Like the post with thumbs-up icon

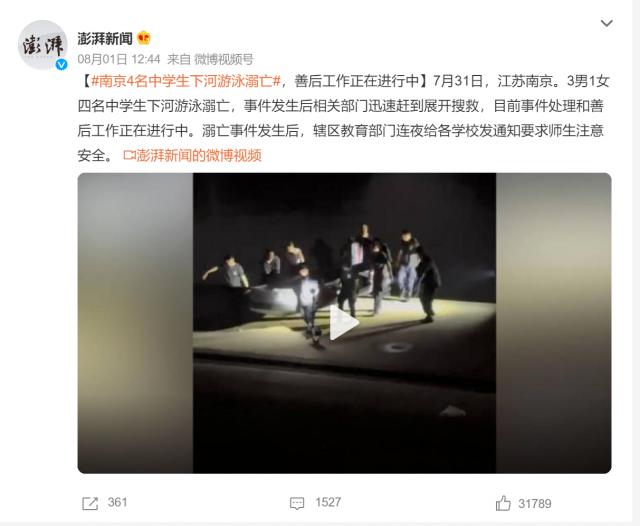[503, 503]
